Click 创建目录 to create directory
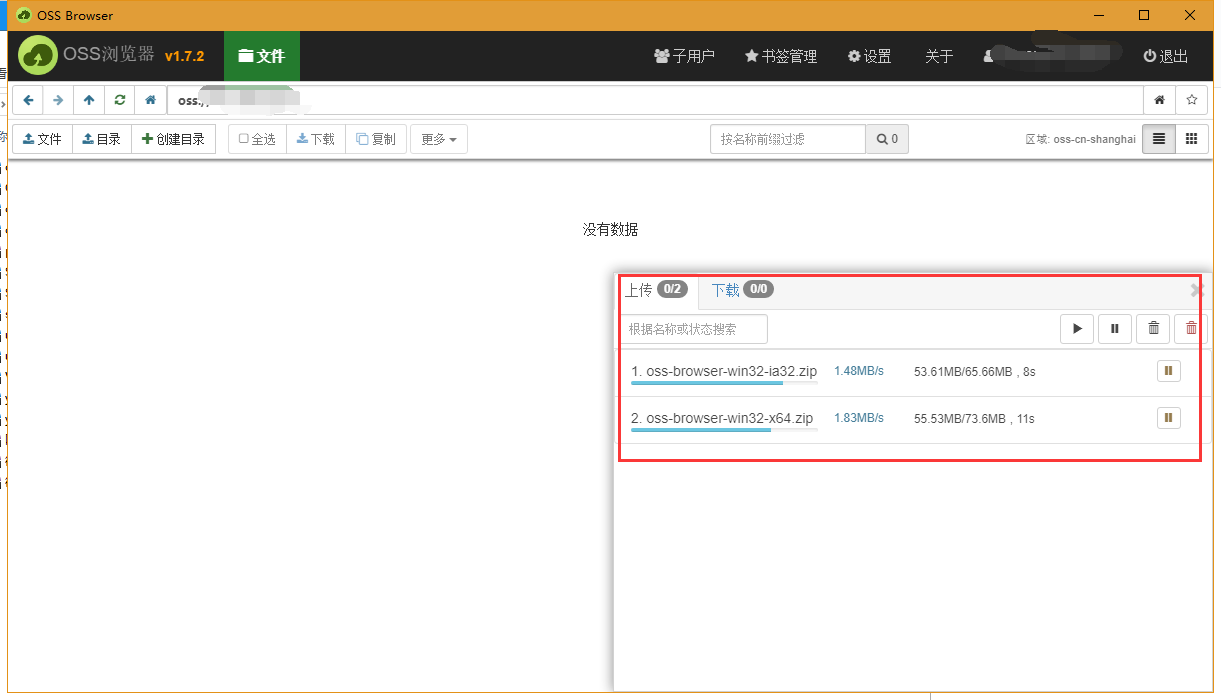This screenshot has height=700, width=1221. pos(173,139)
